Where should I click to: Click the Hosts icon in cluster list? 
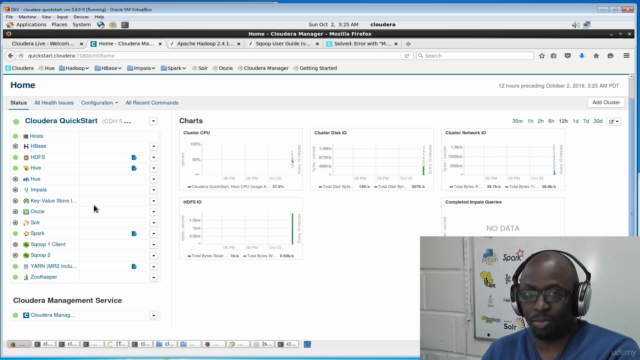(x=26, y=136)
